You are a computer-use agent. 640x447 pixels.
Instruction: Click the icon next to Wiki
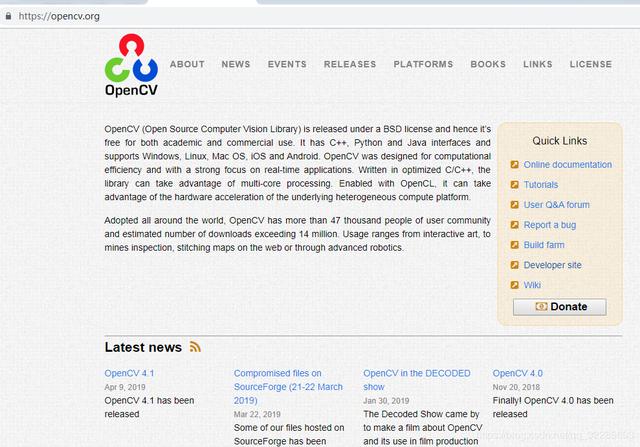tap(514, 285)
